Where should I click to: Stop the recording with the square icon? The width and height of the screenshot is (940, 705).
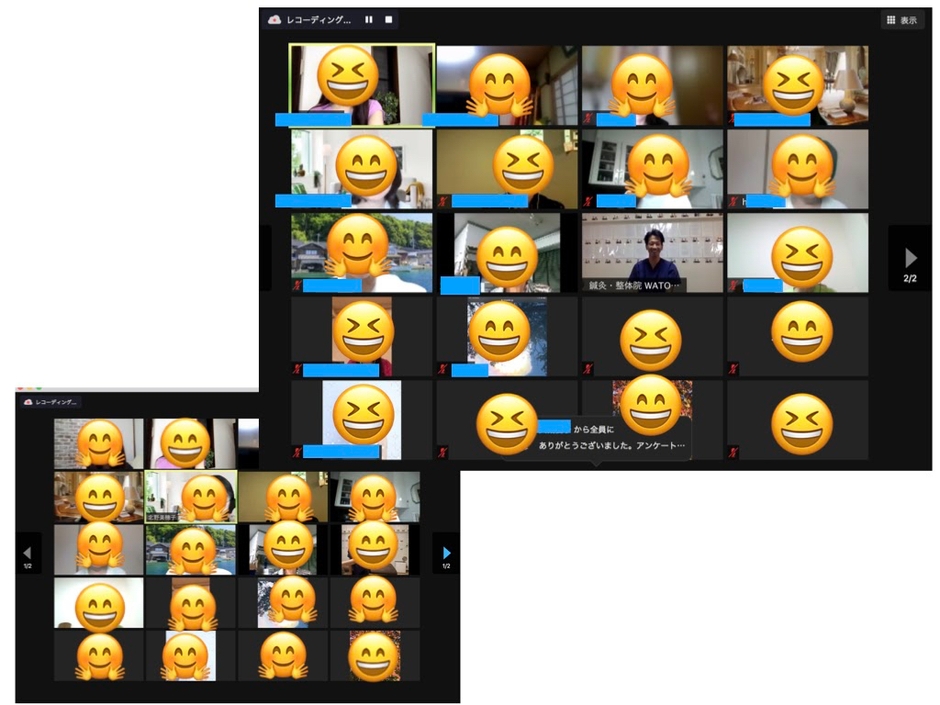(389, 19)
